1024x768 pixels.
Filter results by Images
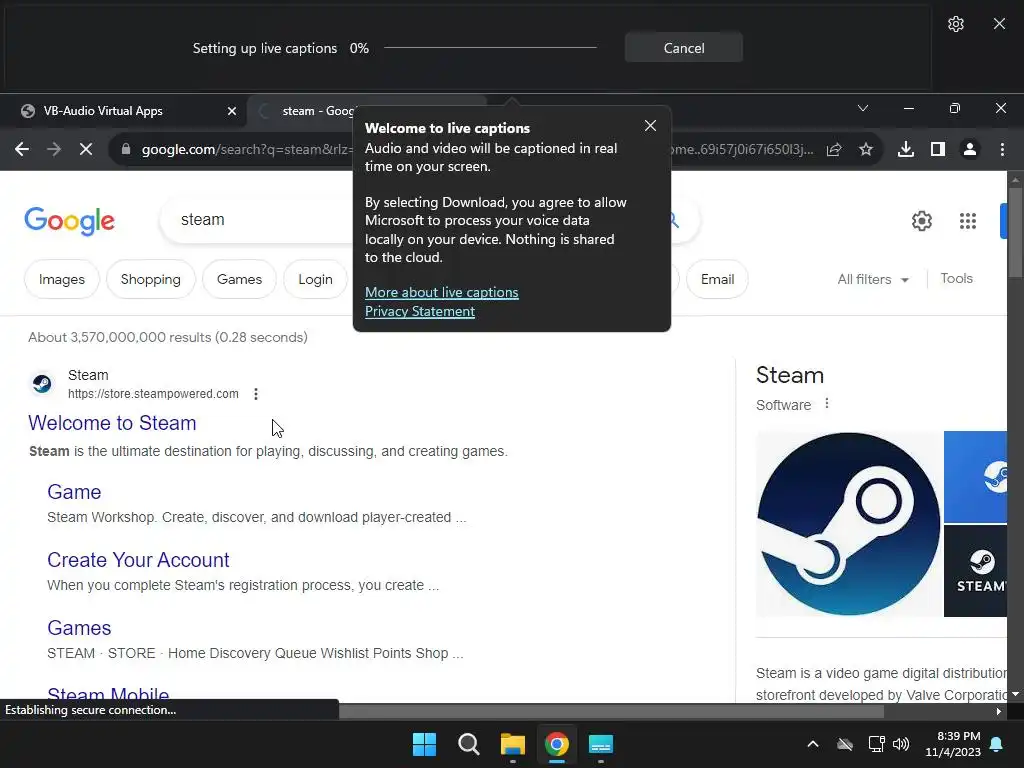[x=61, y=280]
